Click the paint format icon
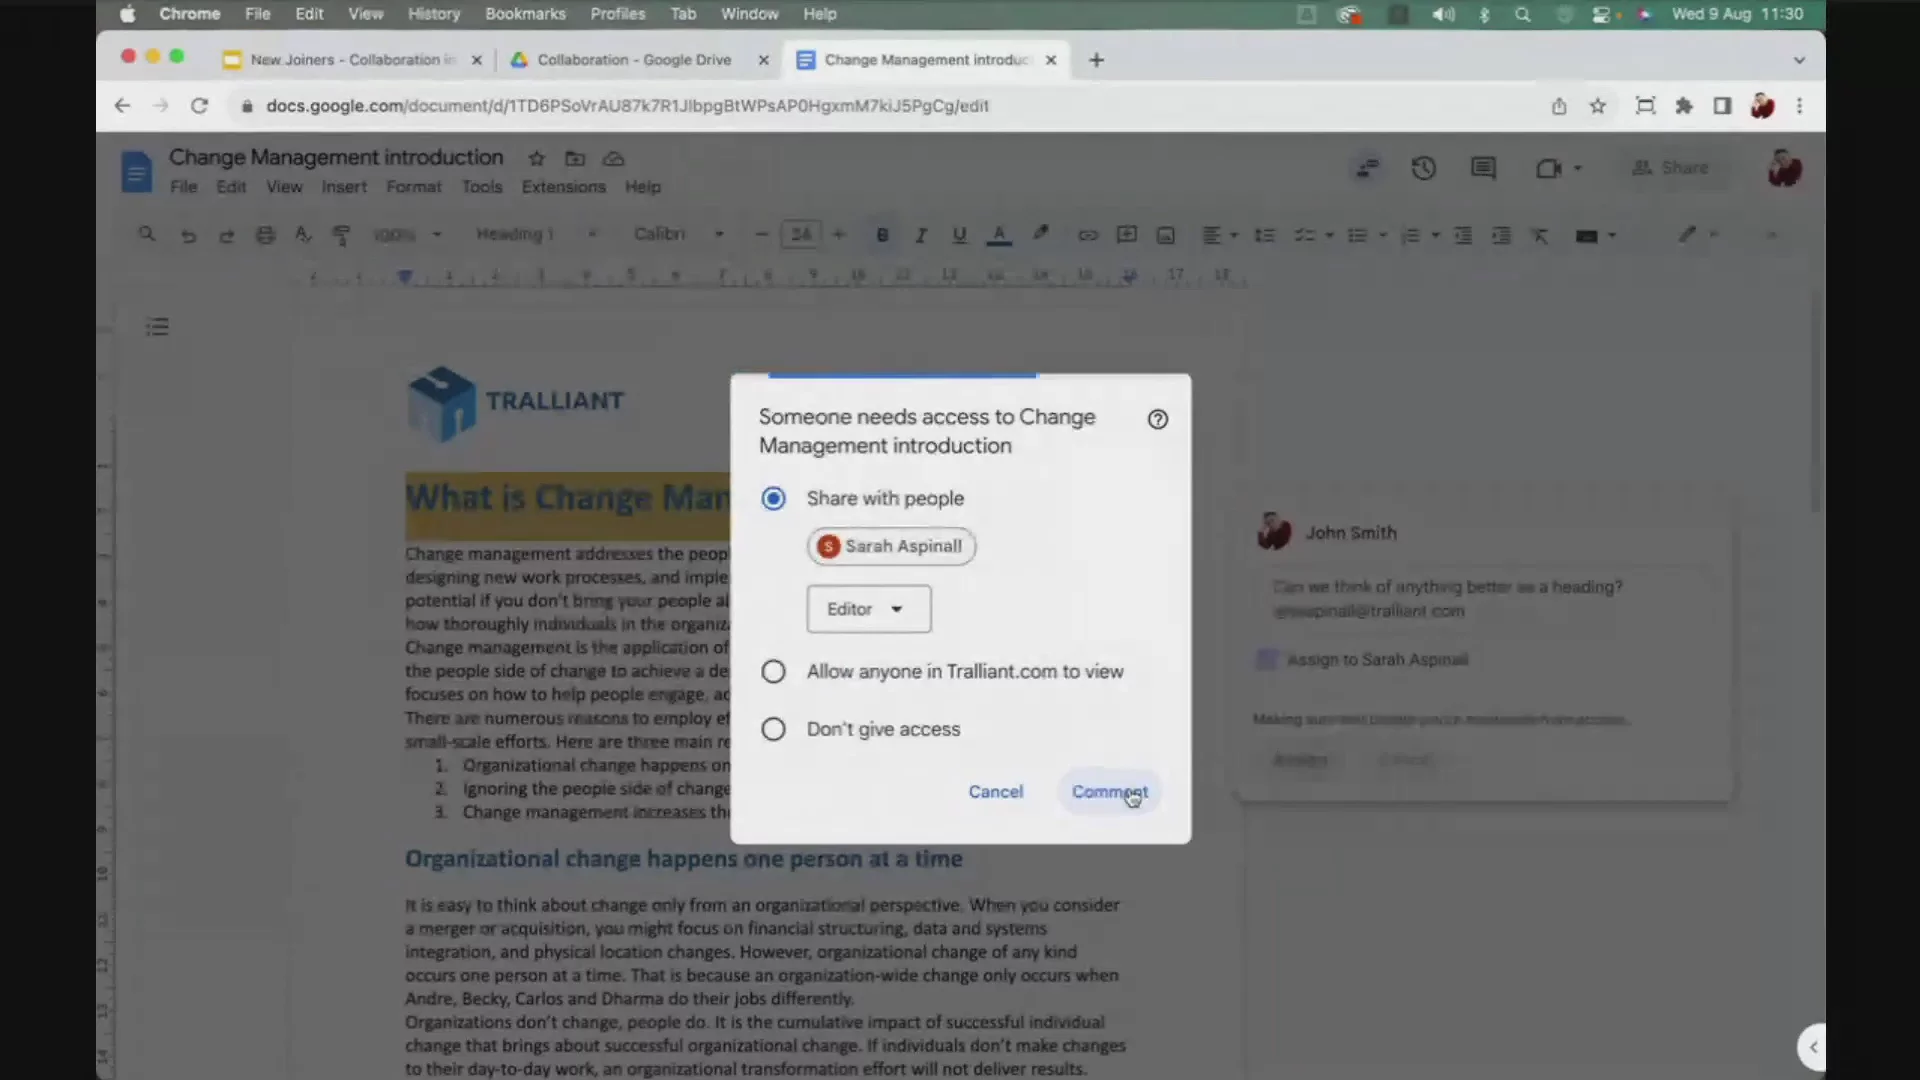 [341, 235]
